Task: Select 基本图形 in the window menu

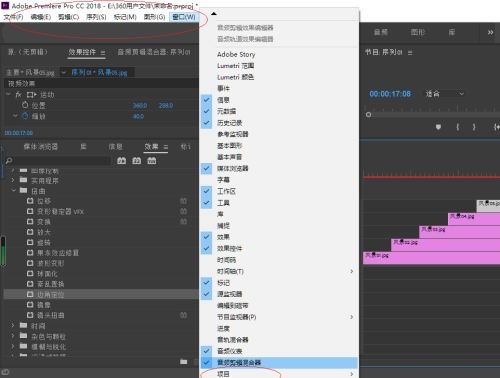Action: 279,145
